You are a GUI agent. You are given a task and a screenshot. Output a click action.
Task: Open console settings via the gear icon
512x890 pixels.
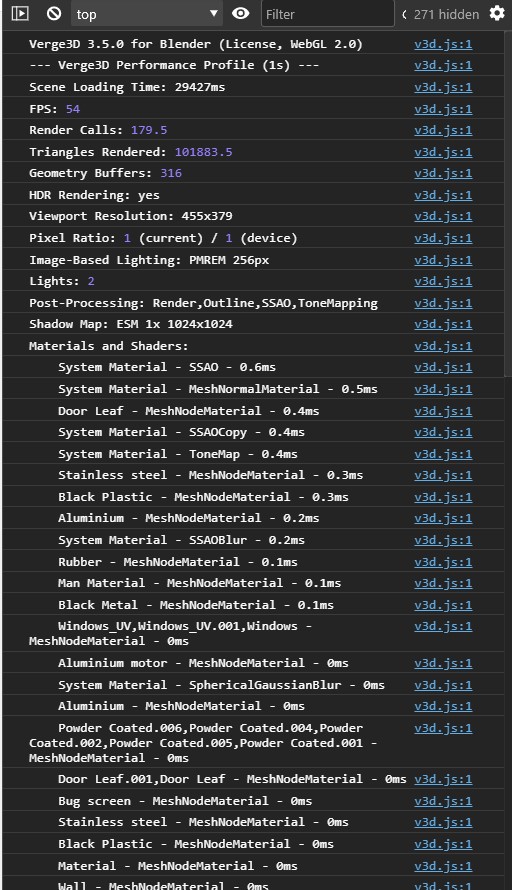(497, 13)
